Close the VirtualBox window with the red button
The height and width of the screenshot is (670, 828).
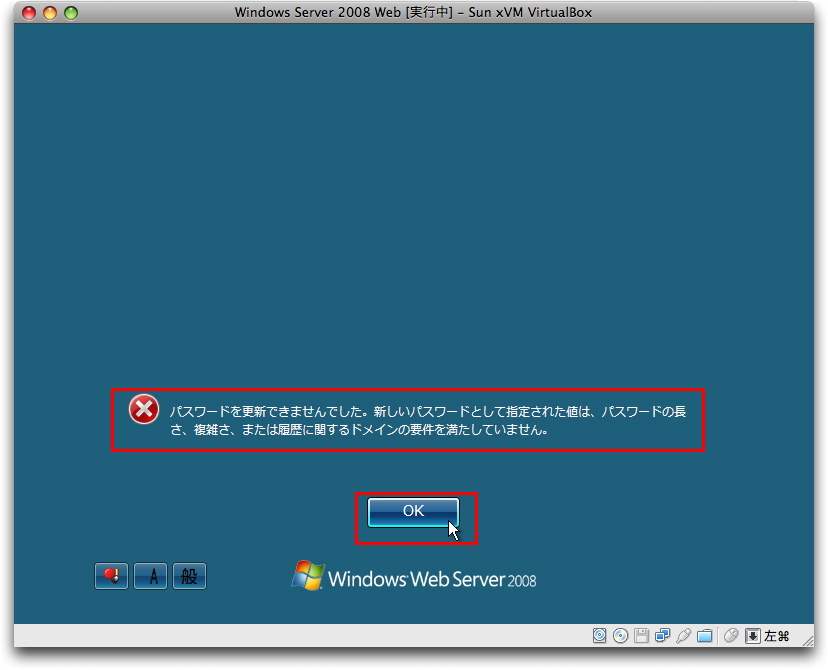[29, 13]
